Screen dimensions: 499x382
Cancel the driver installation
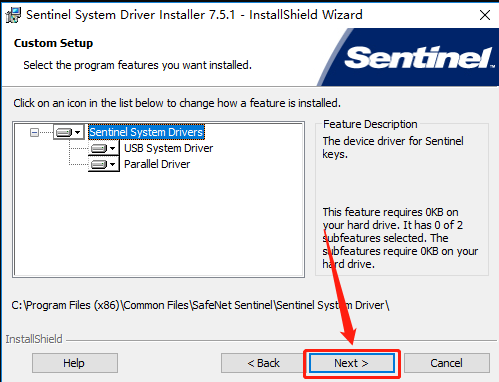pos(447,363)
